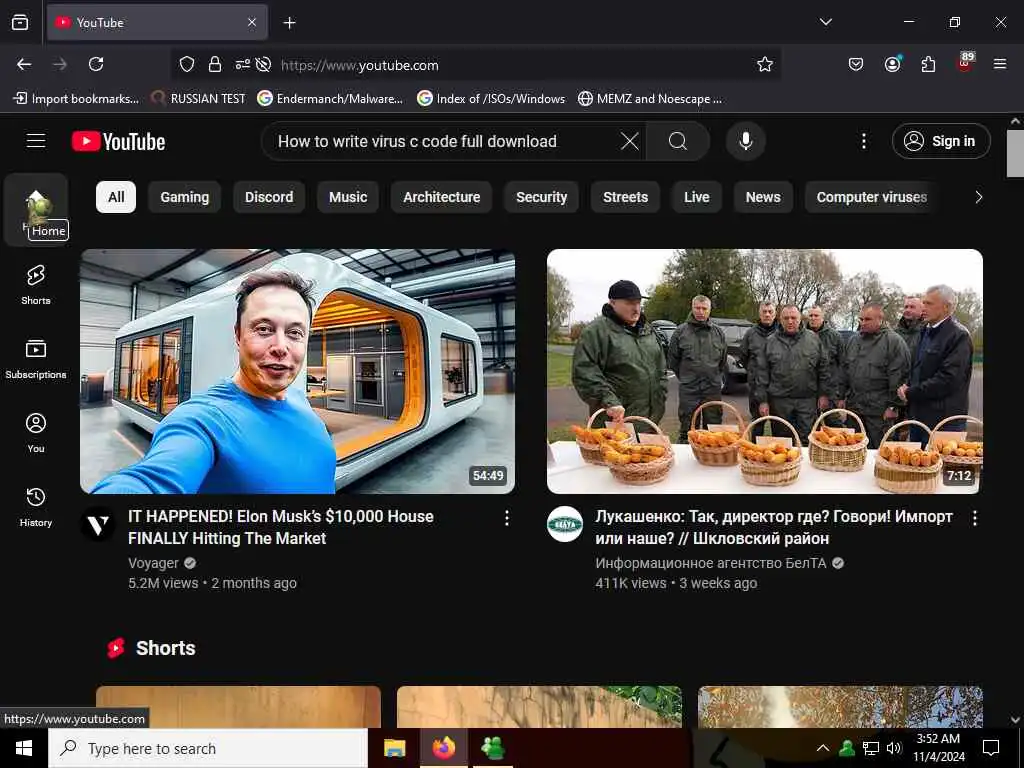Image resolution: width=1024 pixels, height=768 pixels.
Task: Select the Streets filter chip
Action: 626,197
